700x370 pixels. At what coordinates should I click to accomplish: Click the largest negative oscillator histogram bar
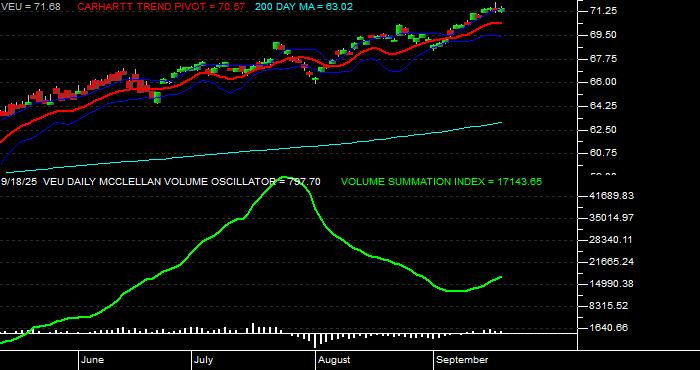tap(315, 340)
